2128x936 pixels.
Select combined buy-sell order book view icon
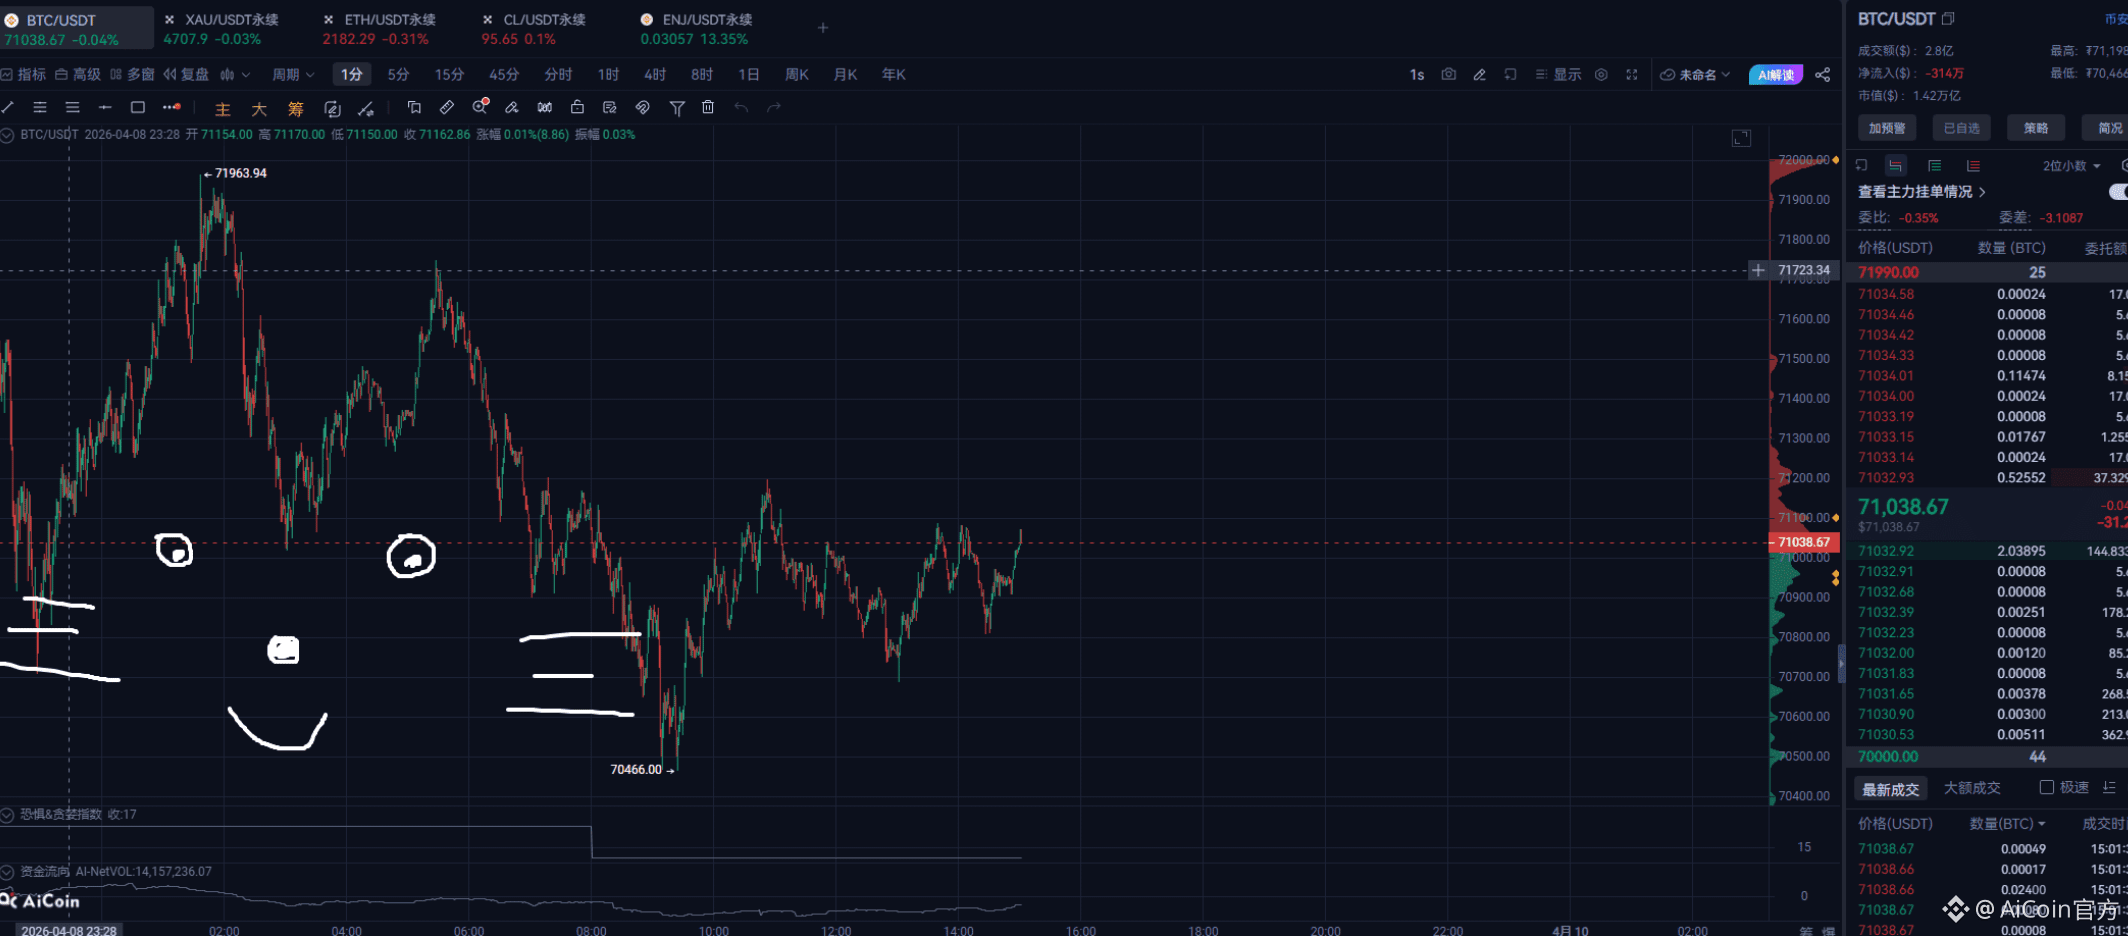pyautogui.click(x=1895, y=166)
